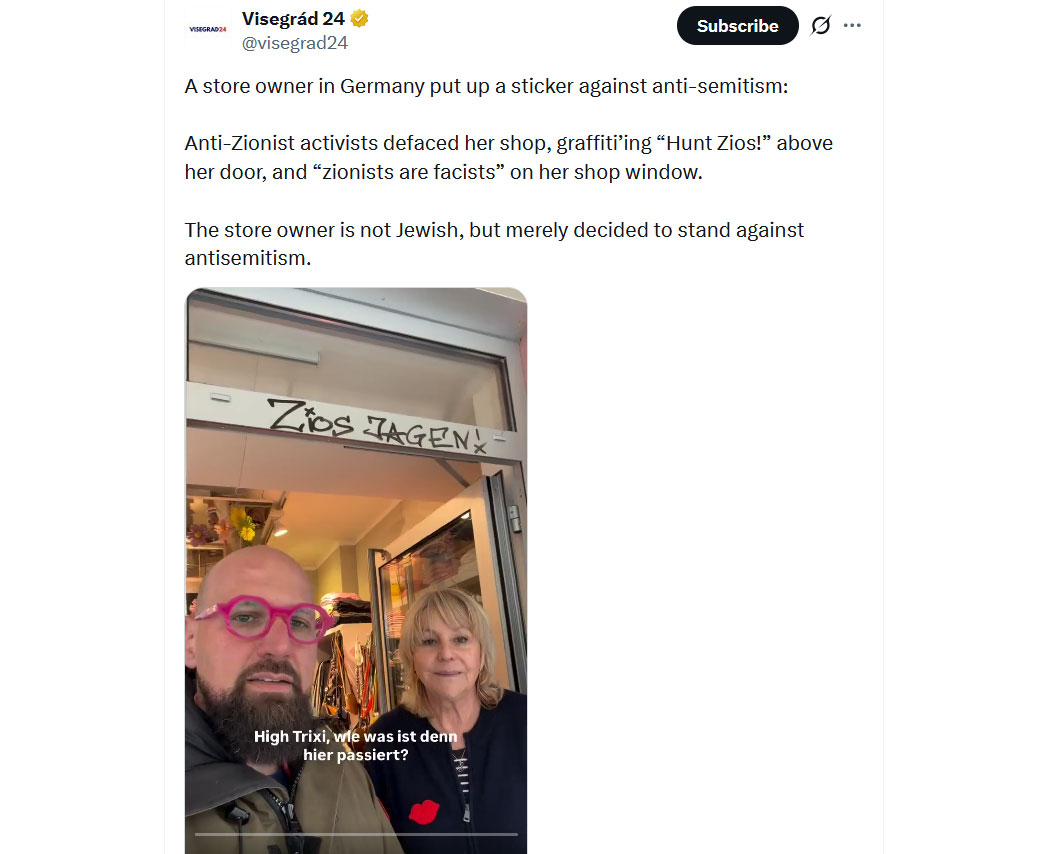Open the Grok explain-post icon
The image size is (1050, 854).
(820, 25)
